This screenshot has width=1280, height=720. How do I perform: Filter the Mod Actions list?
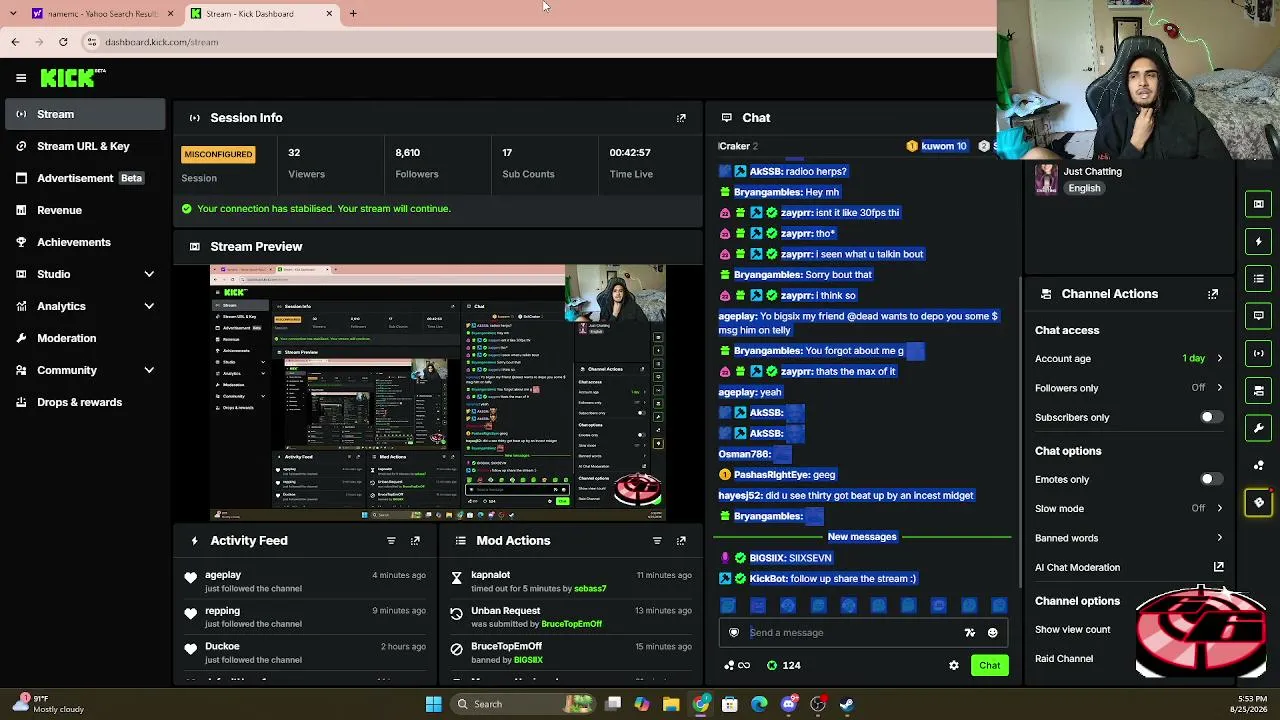pos(657,541)
